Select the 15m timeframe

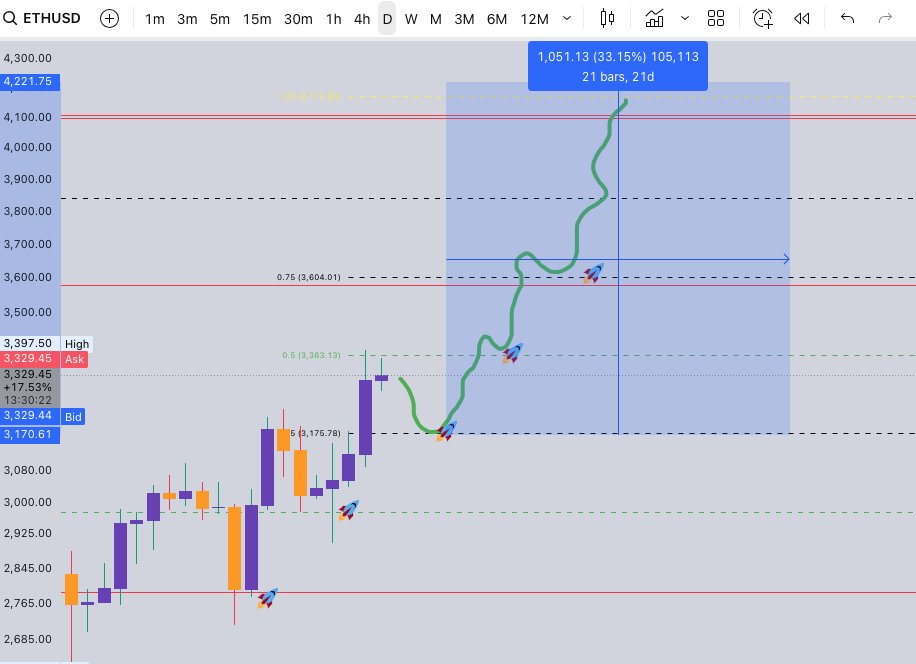[257, 19]
